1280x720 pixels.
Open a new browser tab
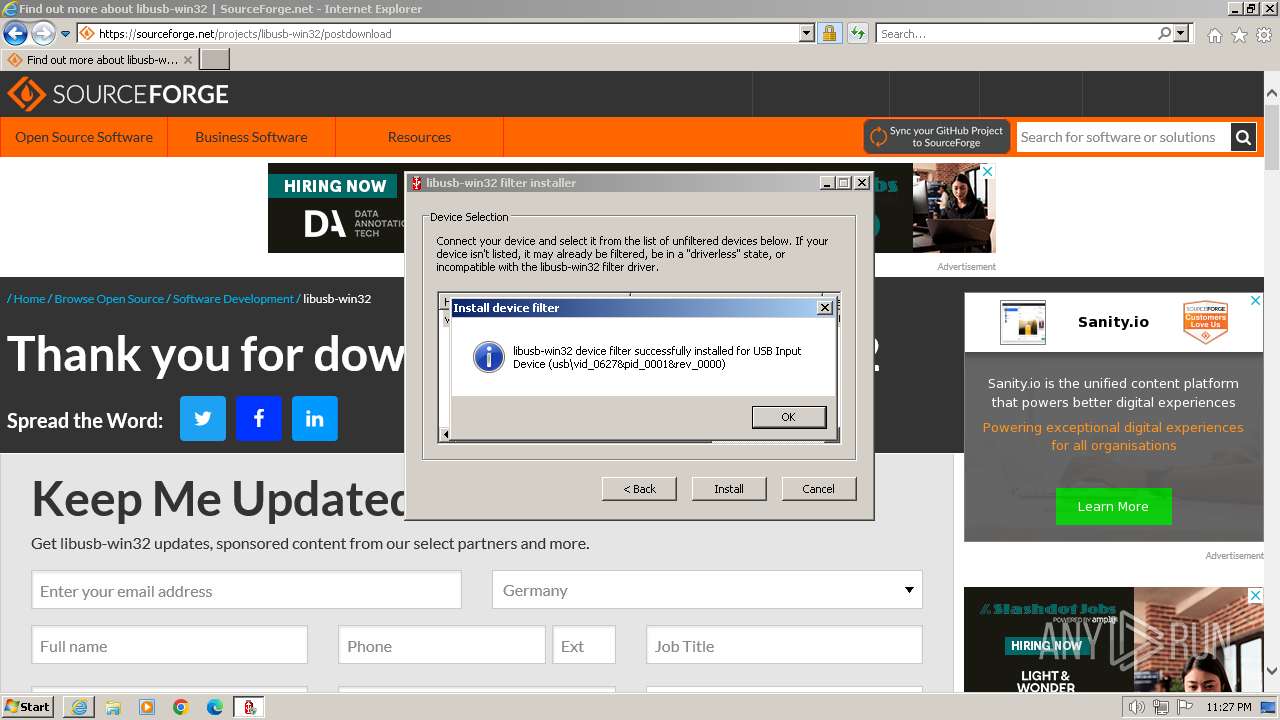tap(215, 60)
